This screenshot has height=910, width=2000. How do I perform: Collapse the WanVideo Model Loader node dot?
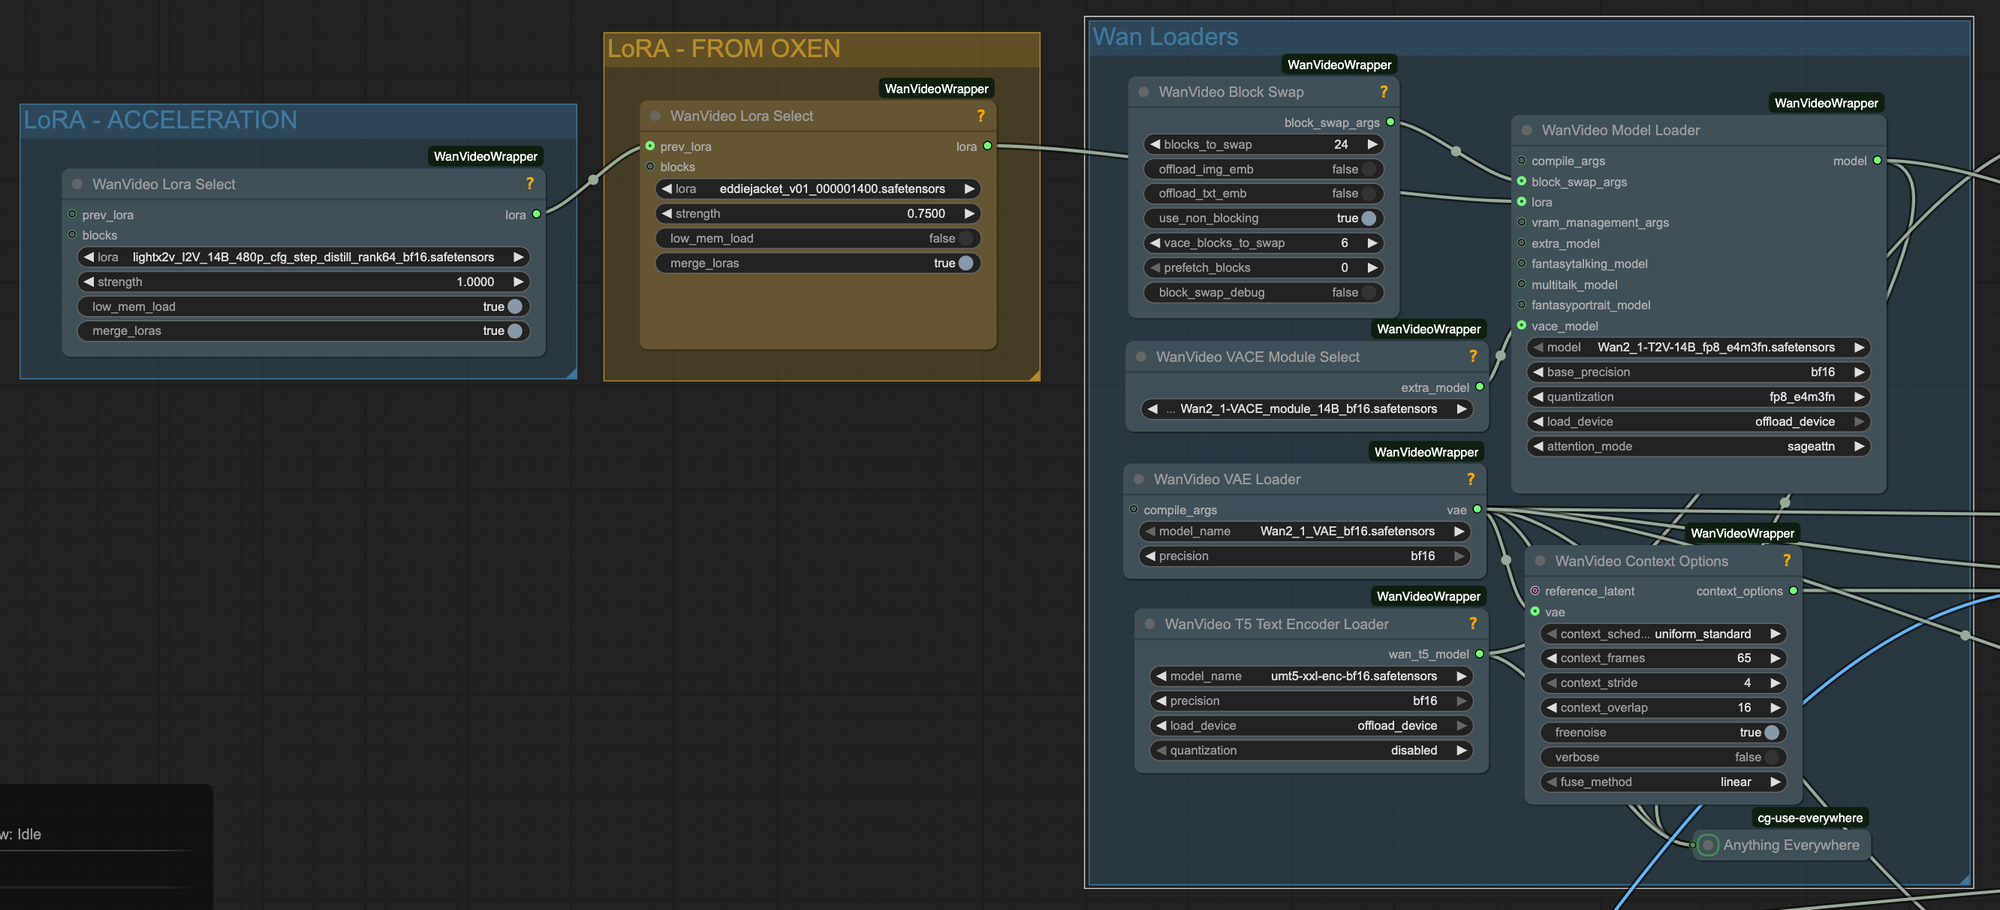coord(1527,131)
